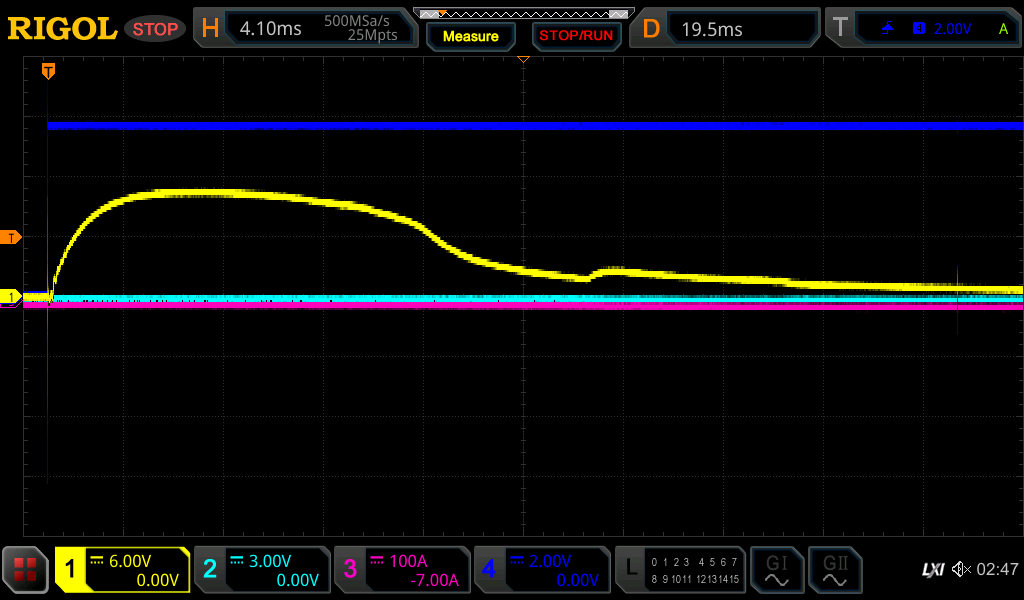This screenshot has height=600, width=1024.
Task: Click the LXI network status icon
Action: pyautogui.click(x=932, y=570)
